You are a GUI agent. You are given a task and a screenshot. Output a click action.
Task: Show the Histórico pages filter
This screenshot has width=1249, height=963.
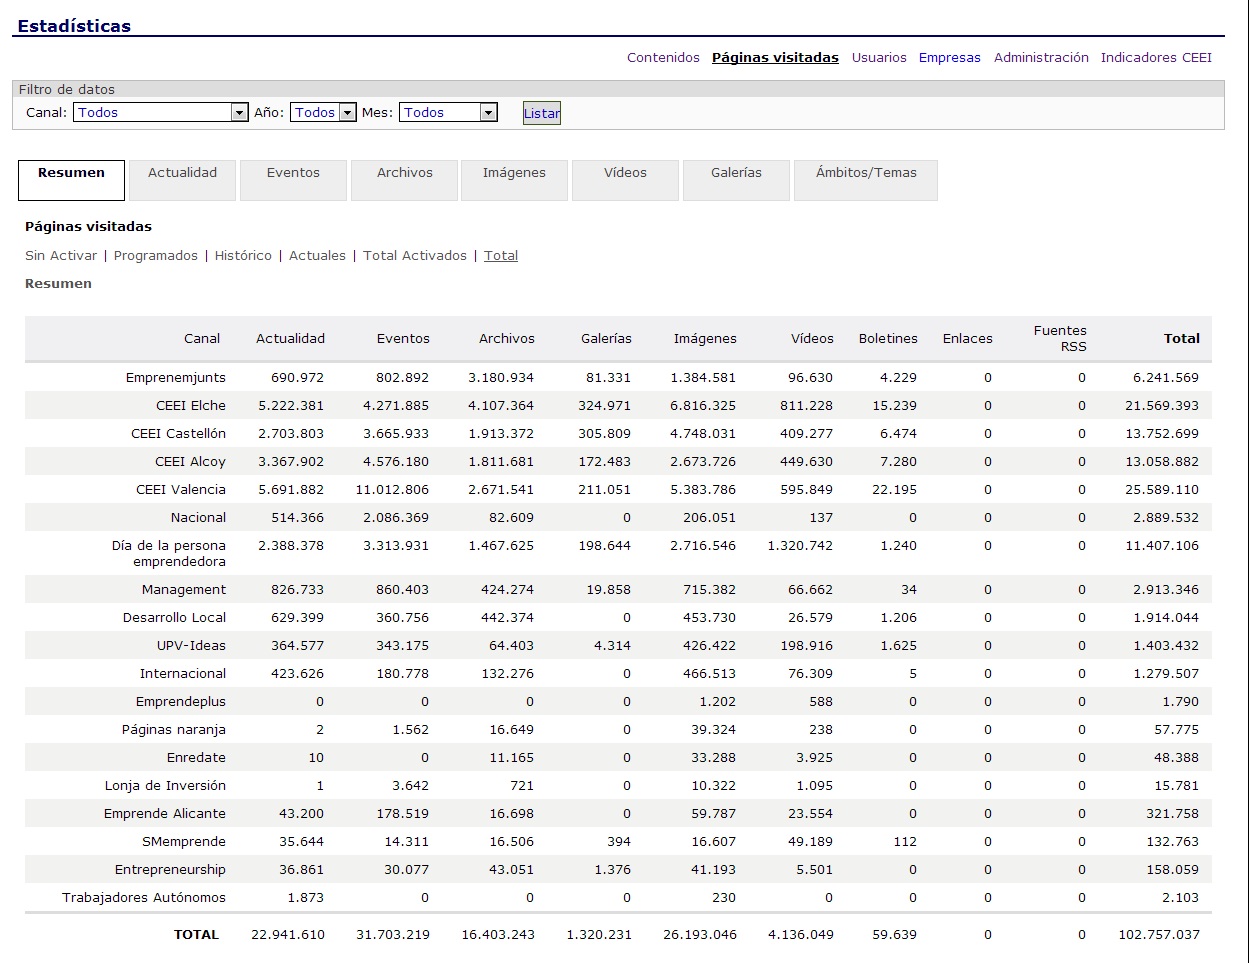click(x=243, y=256)
